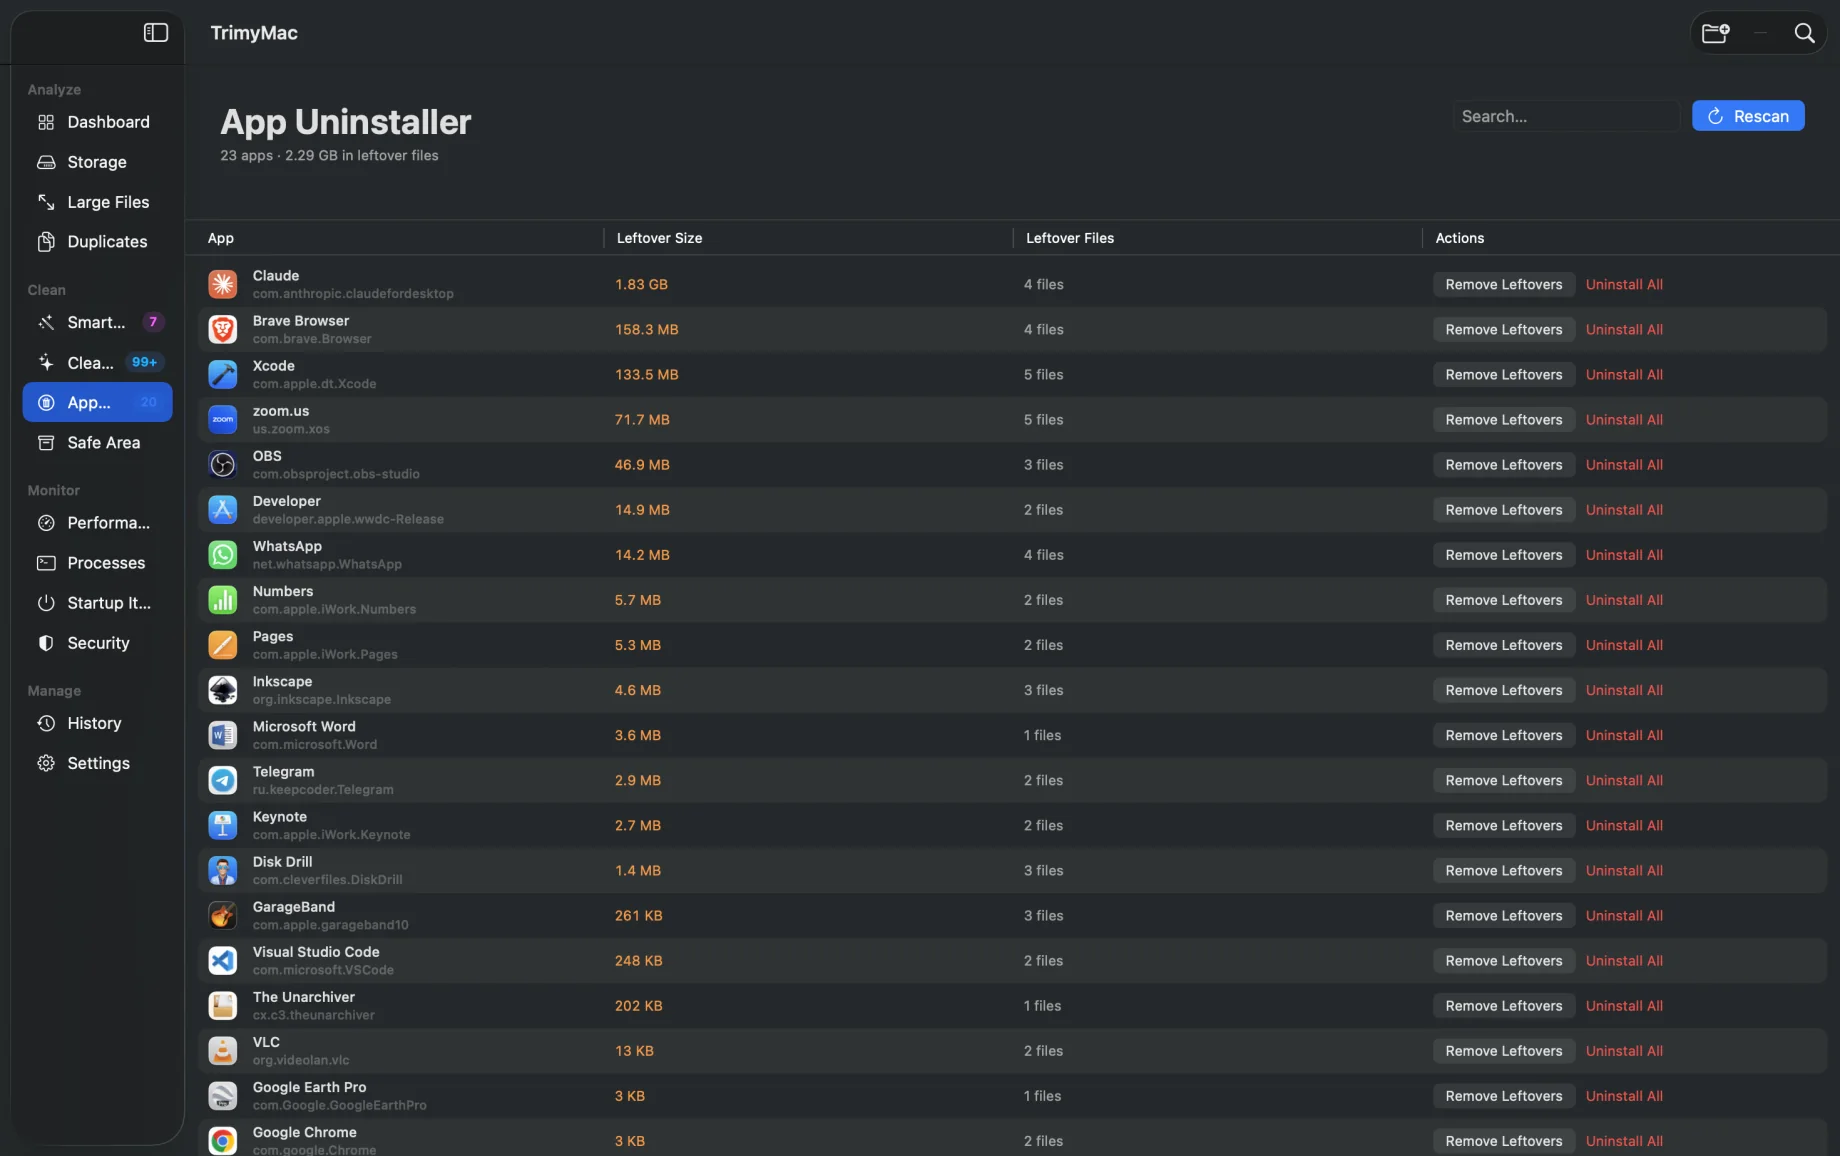
Task: Focus the Search input field
Action: (1565, 116)
